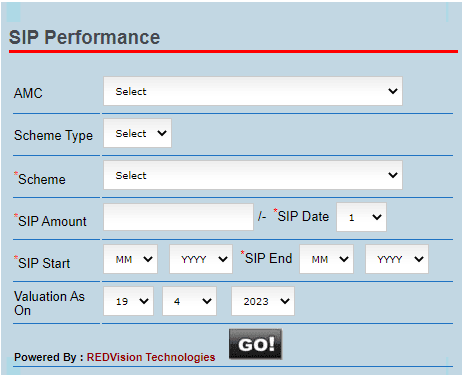Click the GO! button
This screenshot has width=462, height=375.
pos(255,344)
